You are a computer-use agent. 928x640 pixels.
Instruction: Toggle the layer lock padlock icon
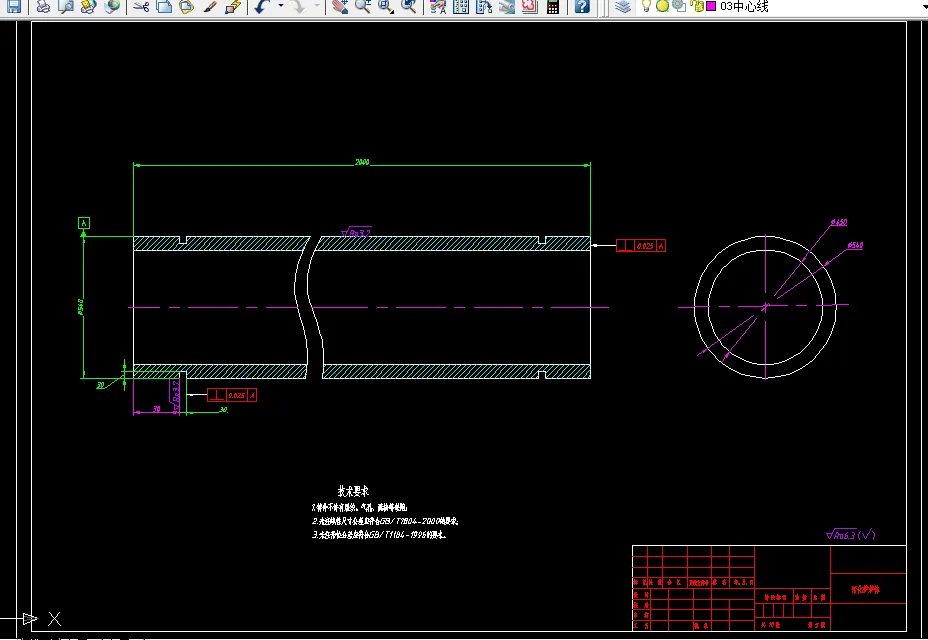697,7
